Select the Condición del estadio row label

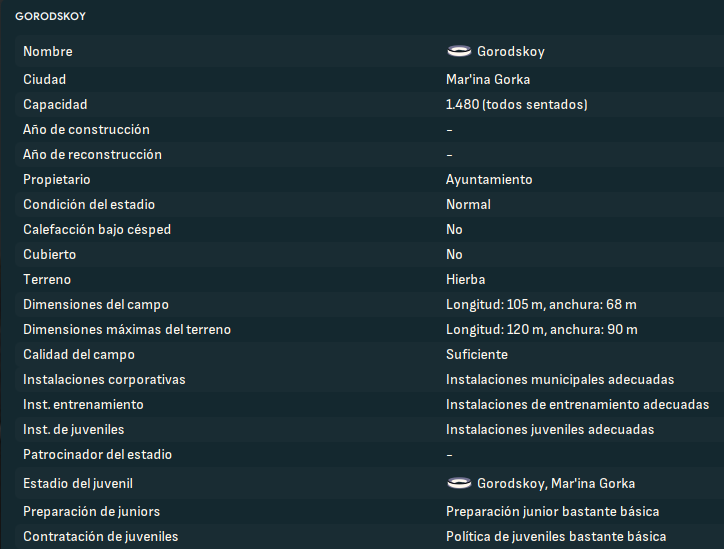[89, 205]
